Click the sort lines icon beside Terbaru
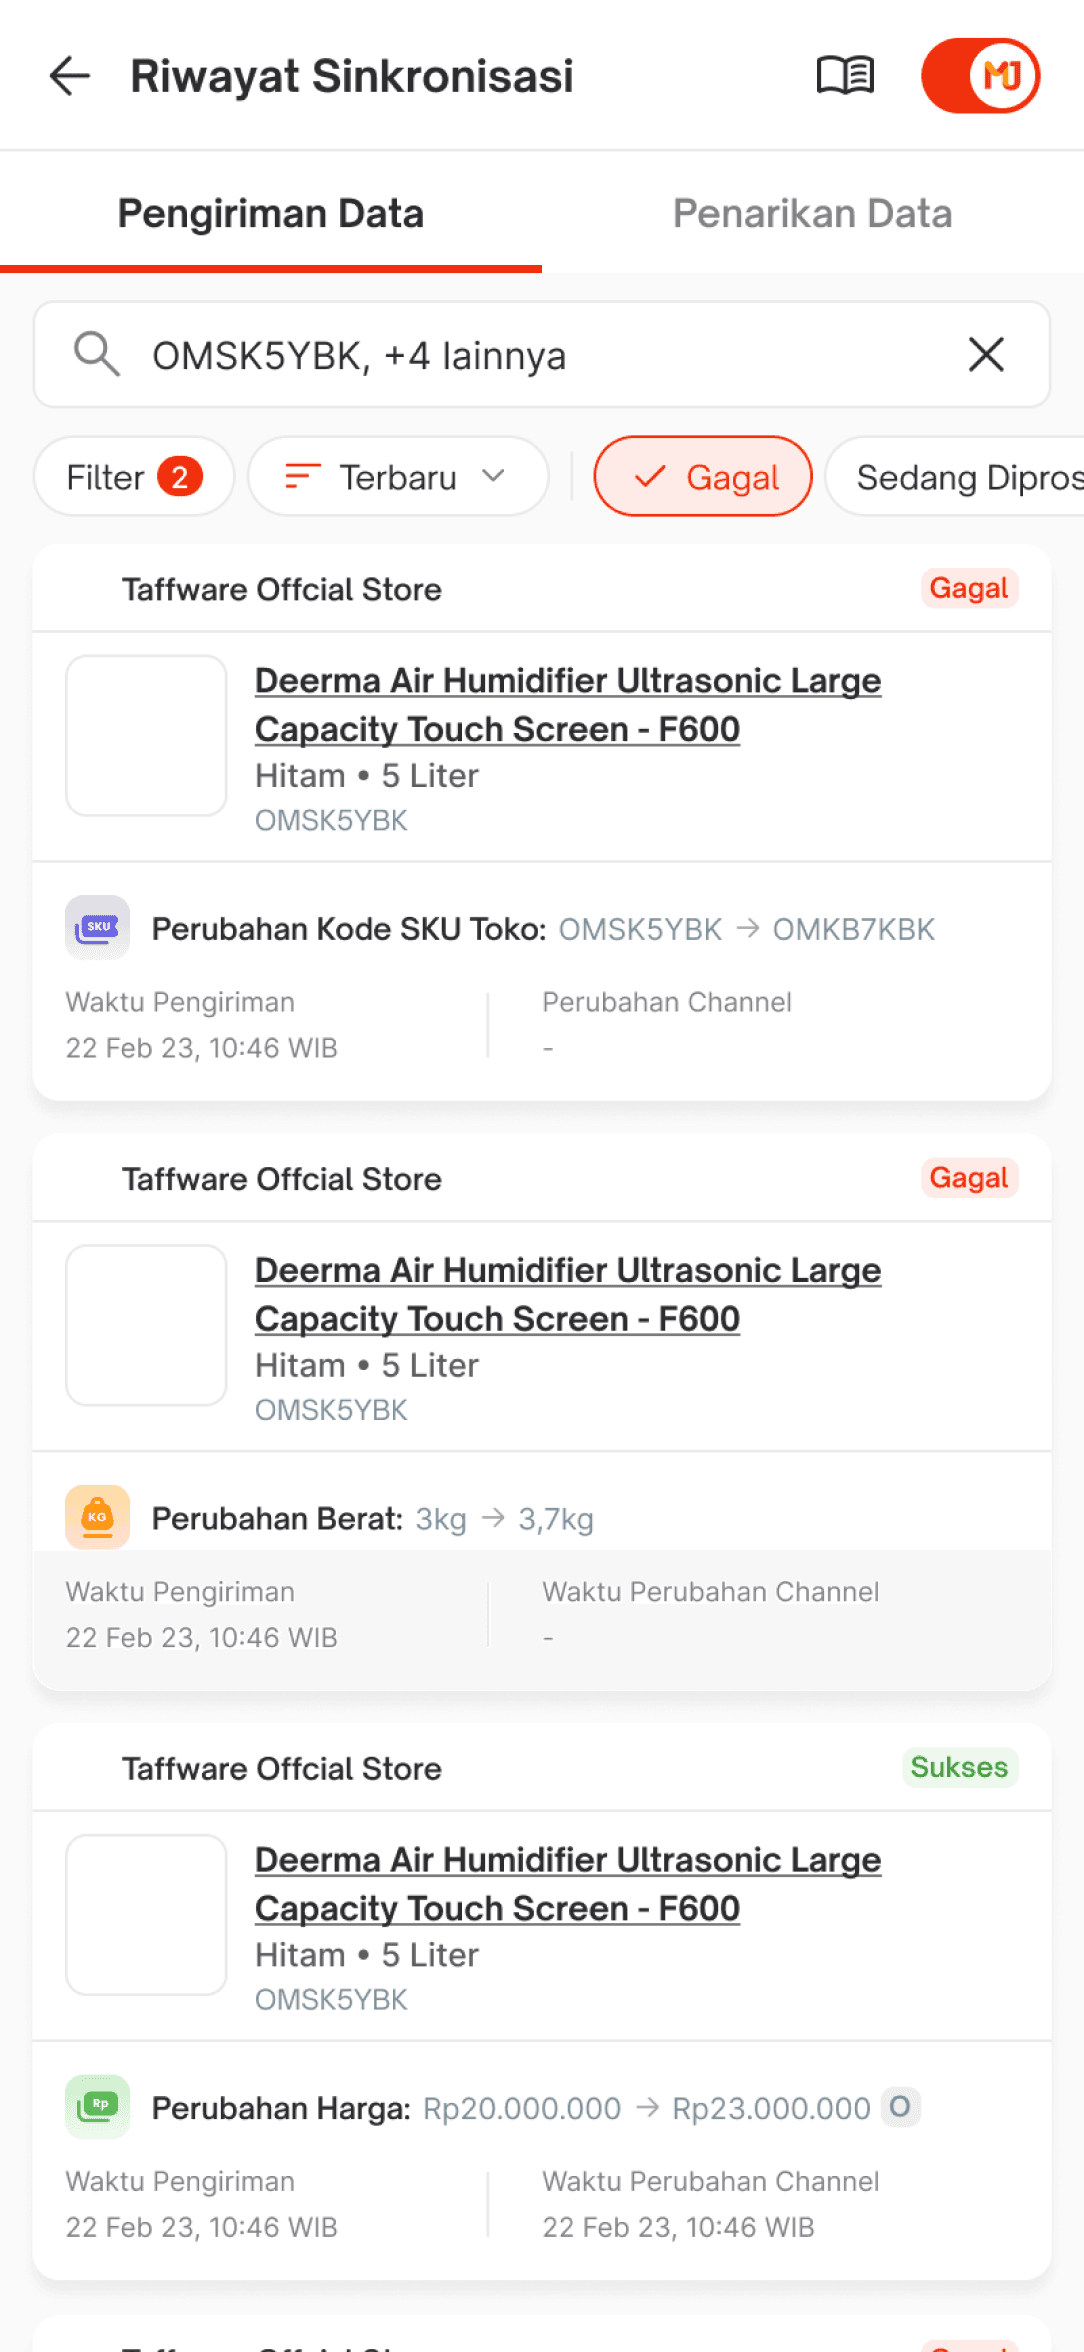 [302, 477]
